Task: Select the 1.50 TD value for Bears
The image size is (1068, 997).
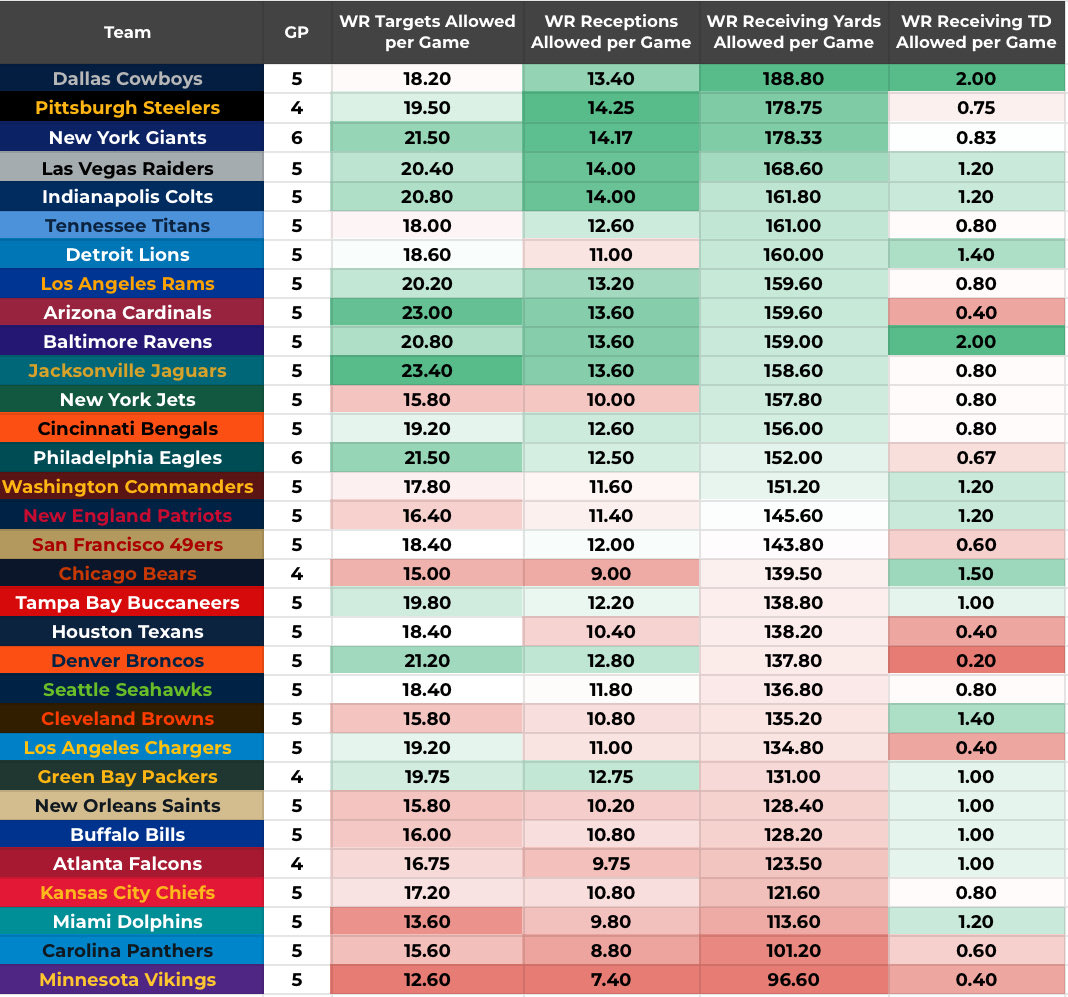Action: click(x=976, y=573)
